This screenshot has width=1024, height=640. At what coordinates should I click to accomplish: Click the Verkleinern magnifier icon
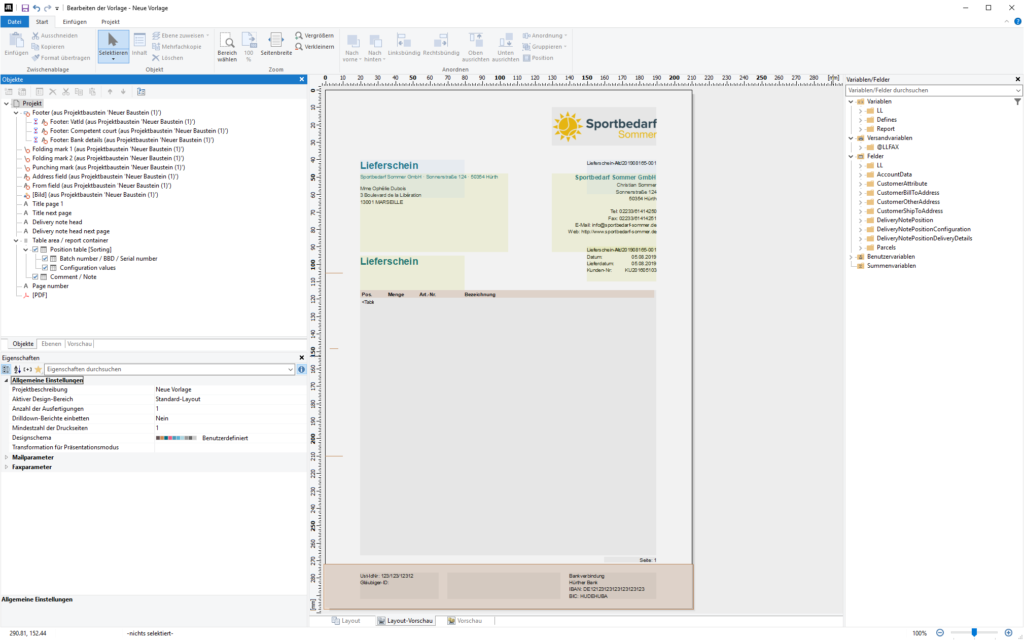point(299,47)
